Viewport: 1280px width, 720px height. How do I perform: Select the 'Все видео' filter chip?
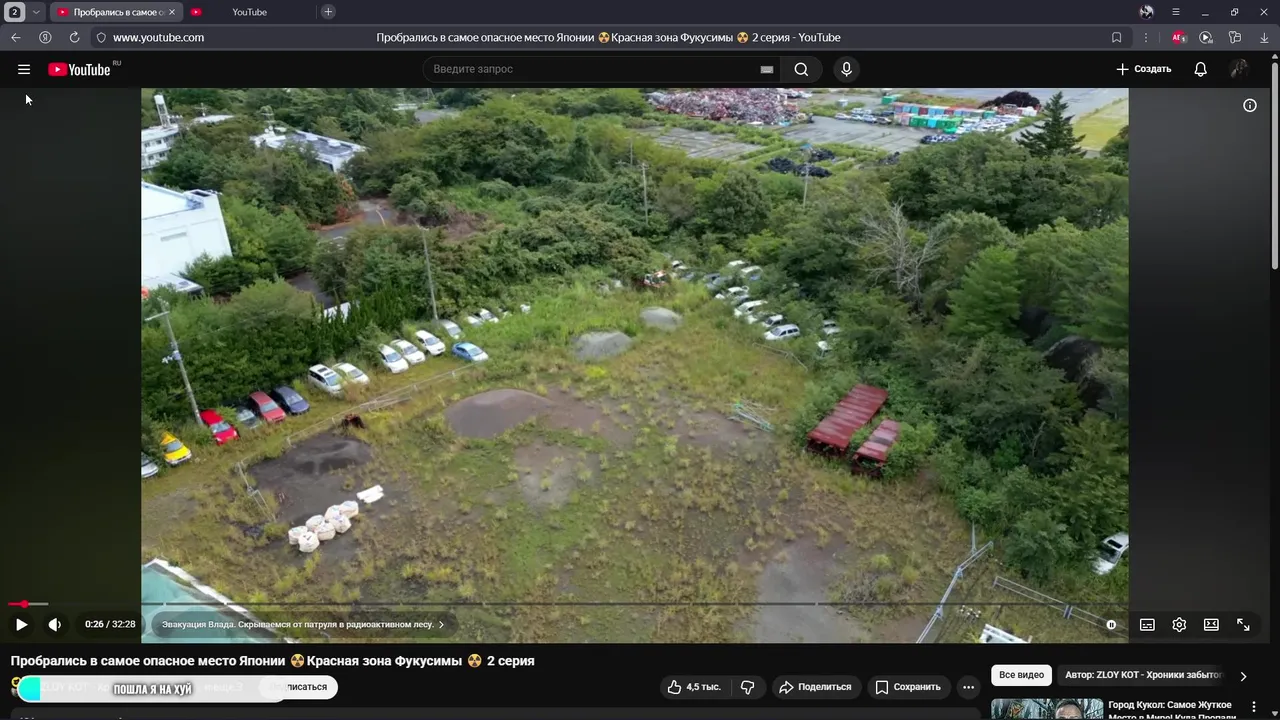(x=1021, y=675)
